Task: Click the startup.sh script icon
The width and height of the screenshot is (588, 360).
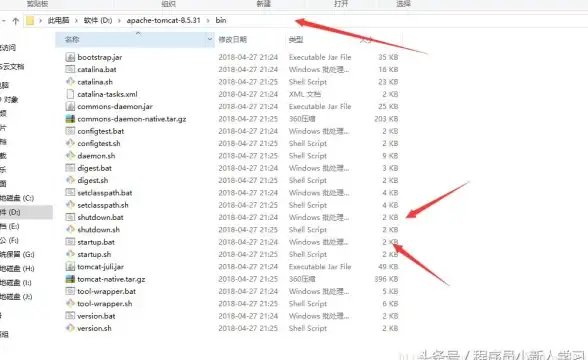Action: (70, 254)
